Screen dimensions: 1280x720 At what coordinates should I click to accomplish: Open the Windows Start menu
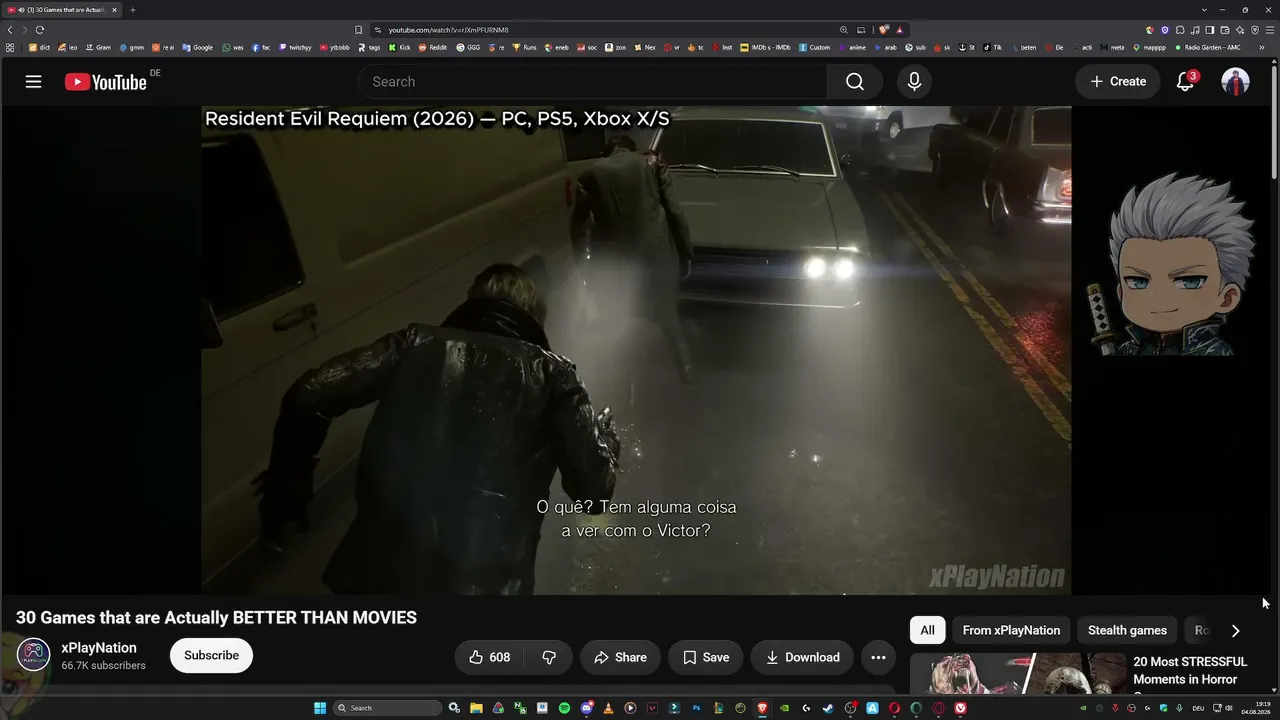pyautogui.click(x=320, y=708)
